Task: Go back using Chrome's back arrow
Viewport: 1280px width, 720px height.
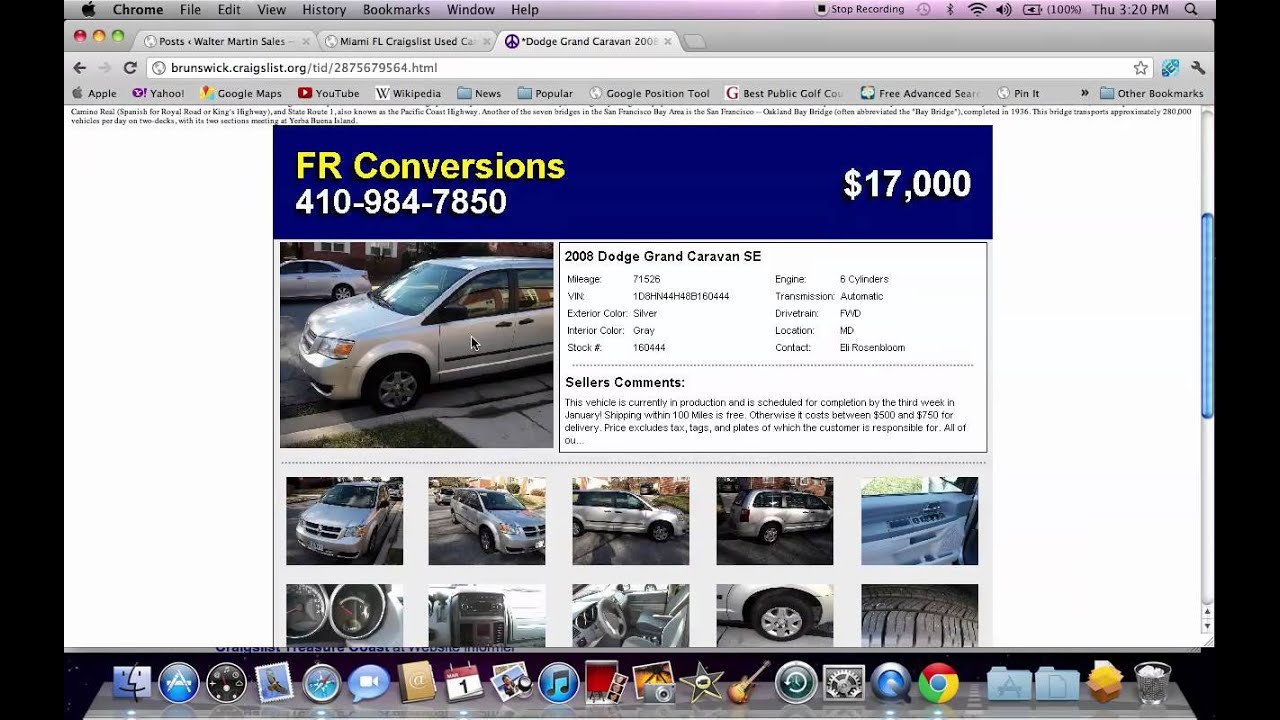Action: pos(80,68)
